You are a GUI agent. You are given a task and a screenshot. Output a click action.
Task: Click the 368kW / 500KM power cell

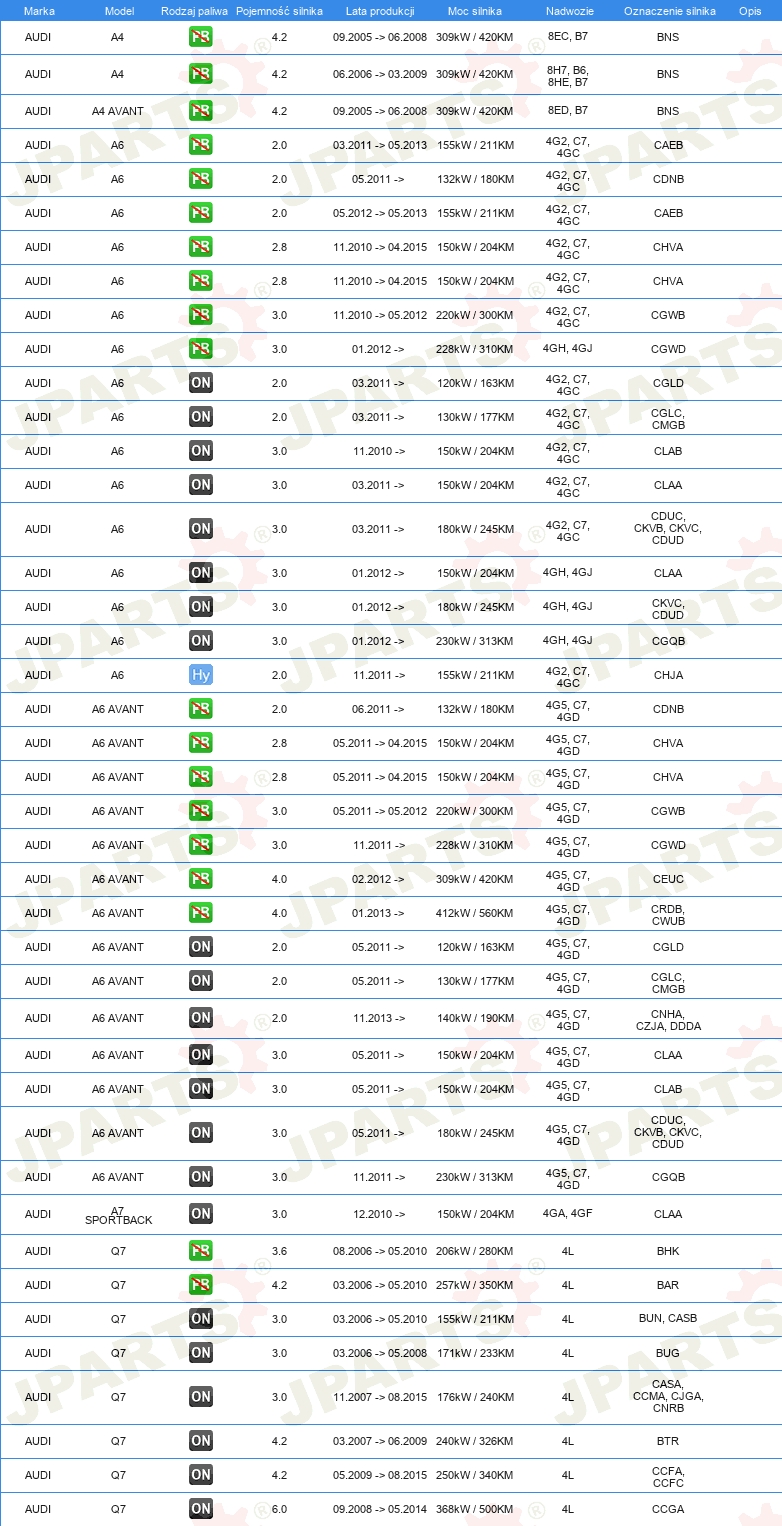475,1509
